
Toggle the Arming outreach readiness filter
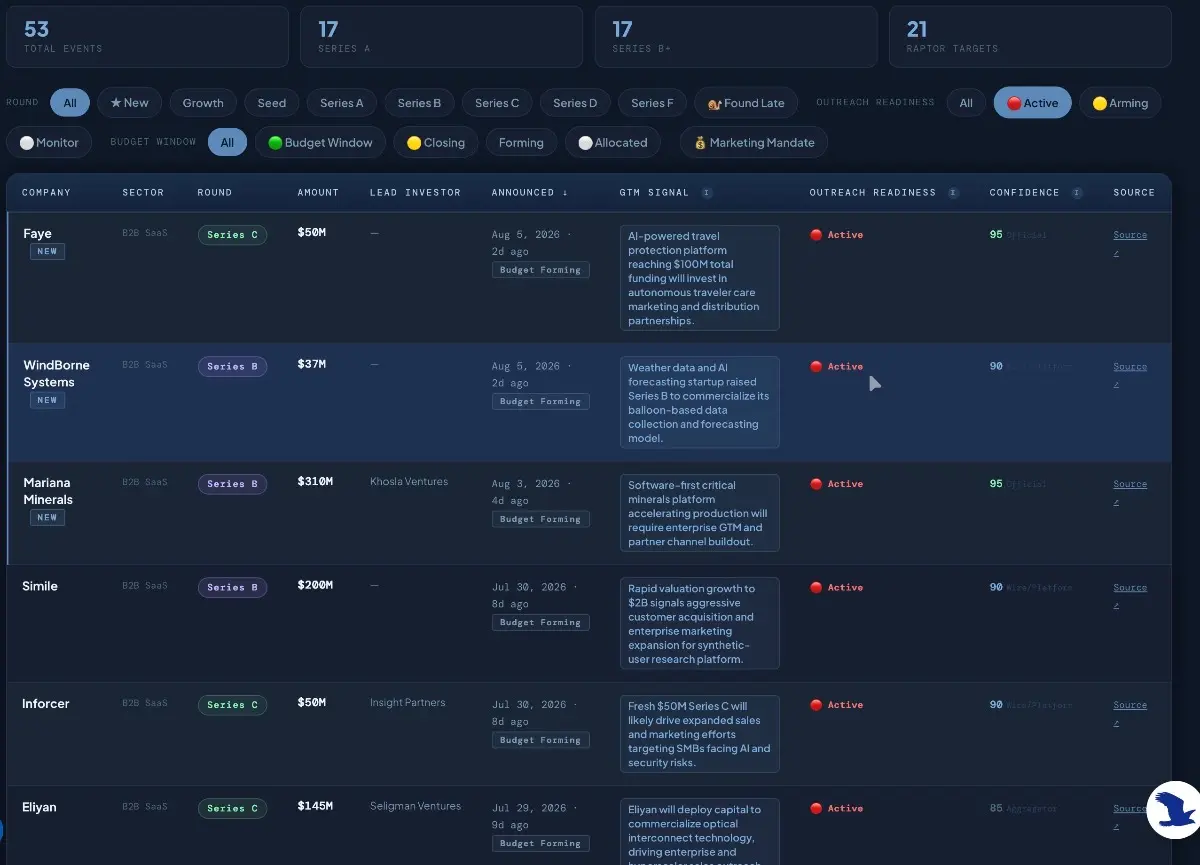[1120, 103]
